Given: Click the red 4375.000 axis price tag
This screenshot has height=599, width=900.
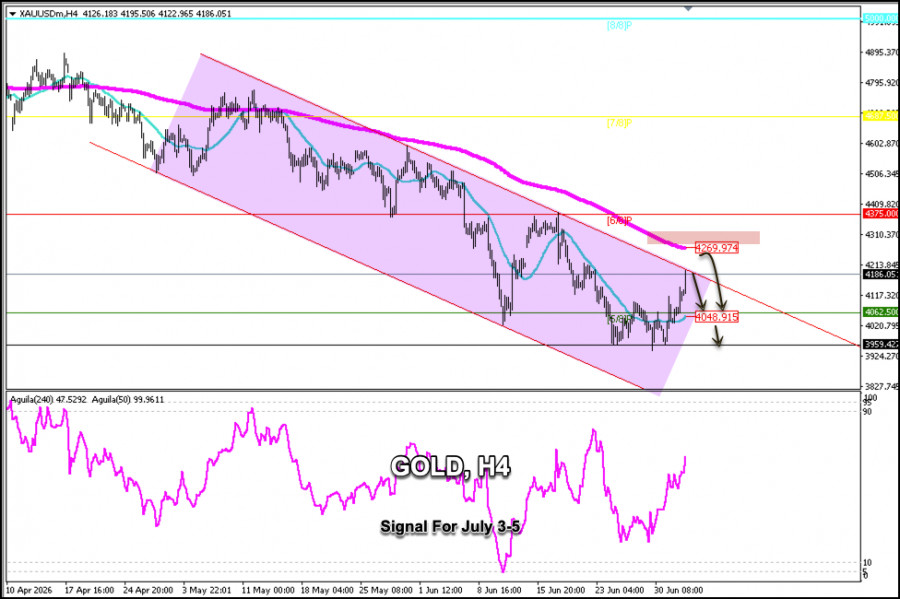Looking at the screenshot, I should coord(881,213).
